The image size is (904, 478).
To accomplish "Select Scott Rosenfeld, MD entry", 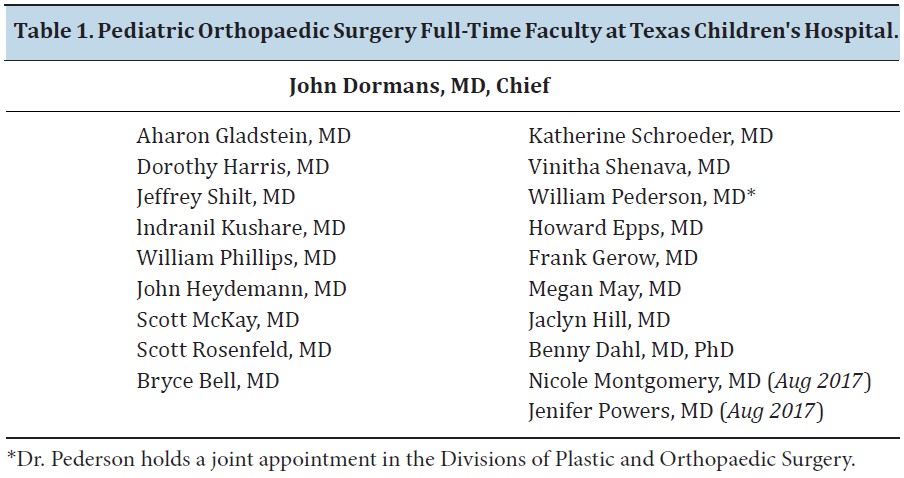I will pyautogui.click(x=234, y=350).
